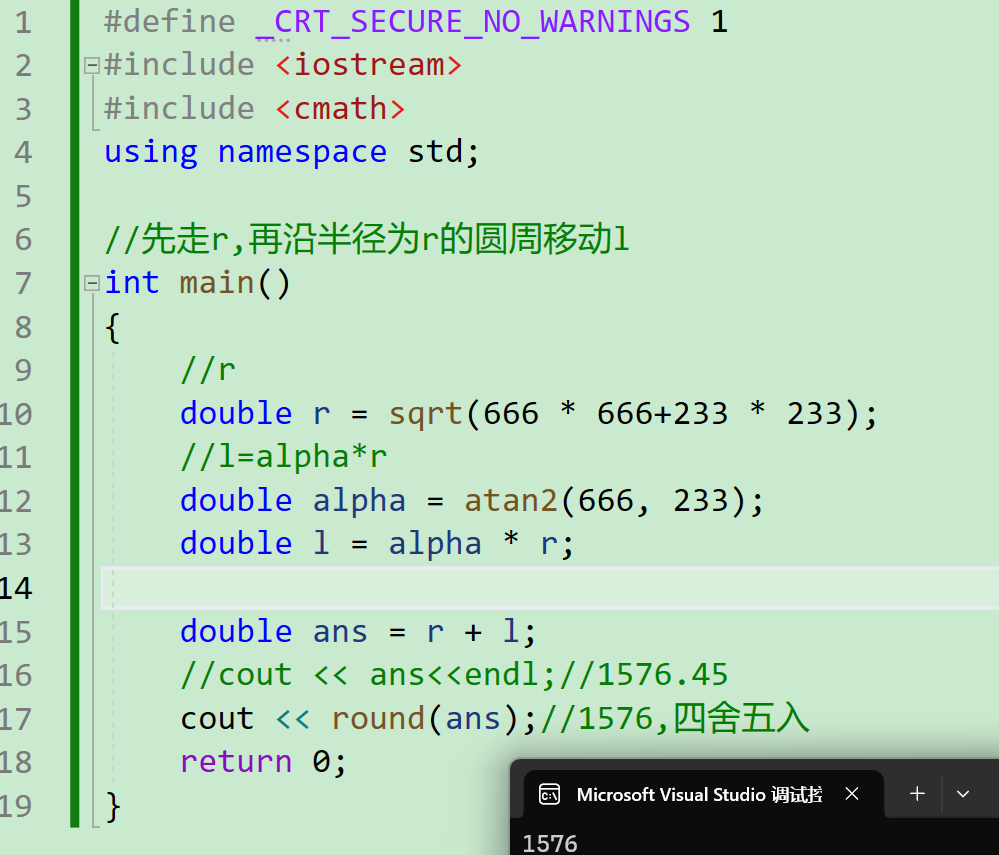Click the '//l=alpha*r' comment
999x855 pixels.
(284, 457)
